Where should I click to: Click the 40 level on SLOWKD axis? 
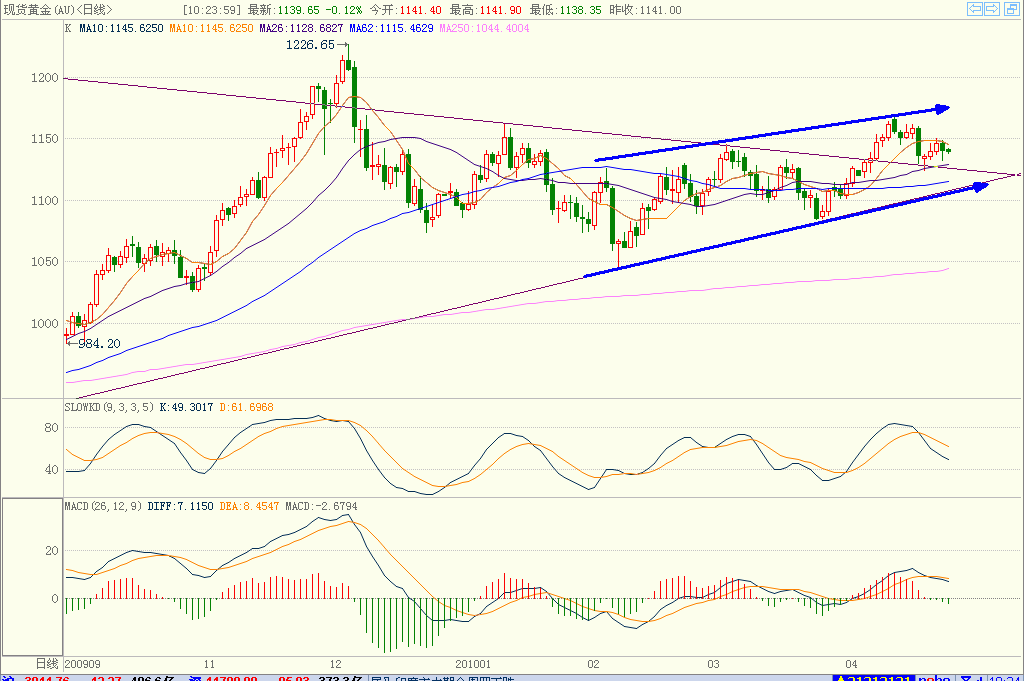51,469
